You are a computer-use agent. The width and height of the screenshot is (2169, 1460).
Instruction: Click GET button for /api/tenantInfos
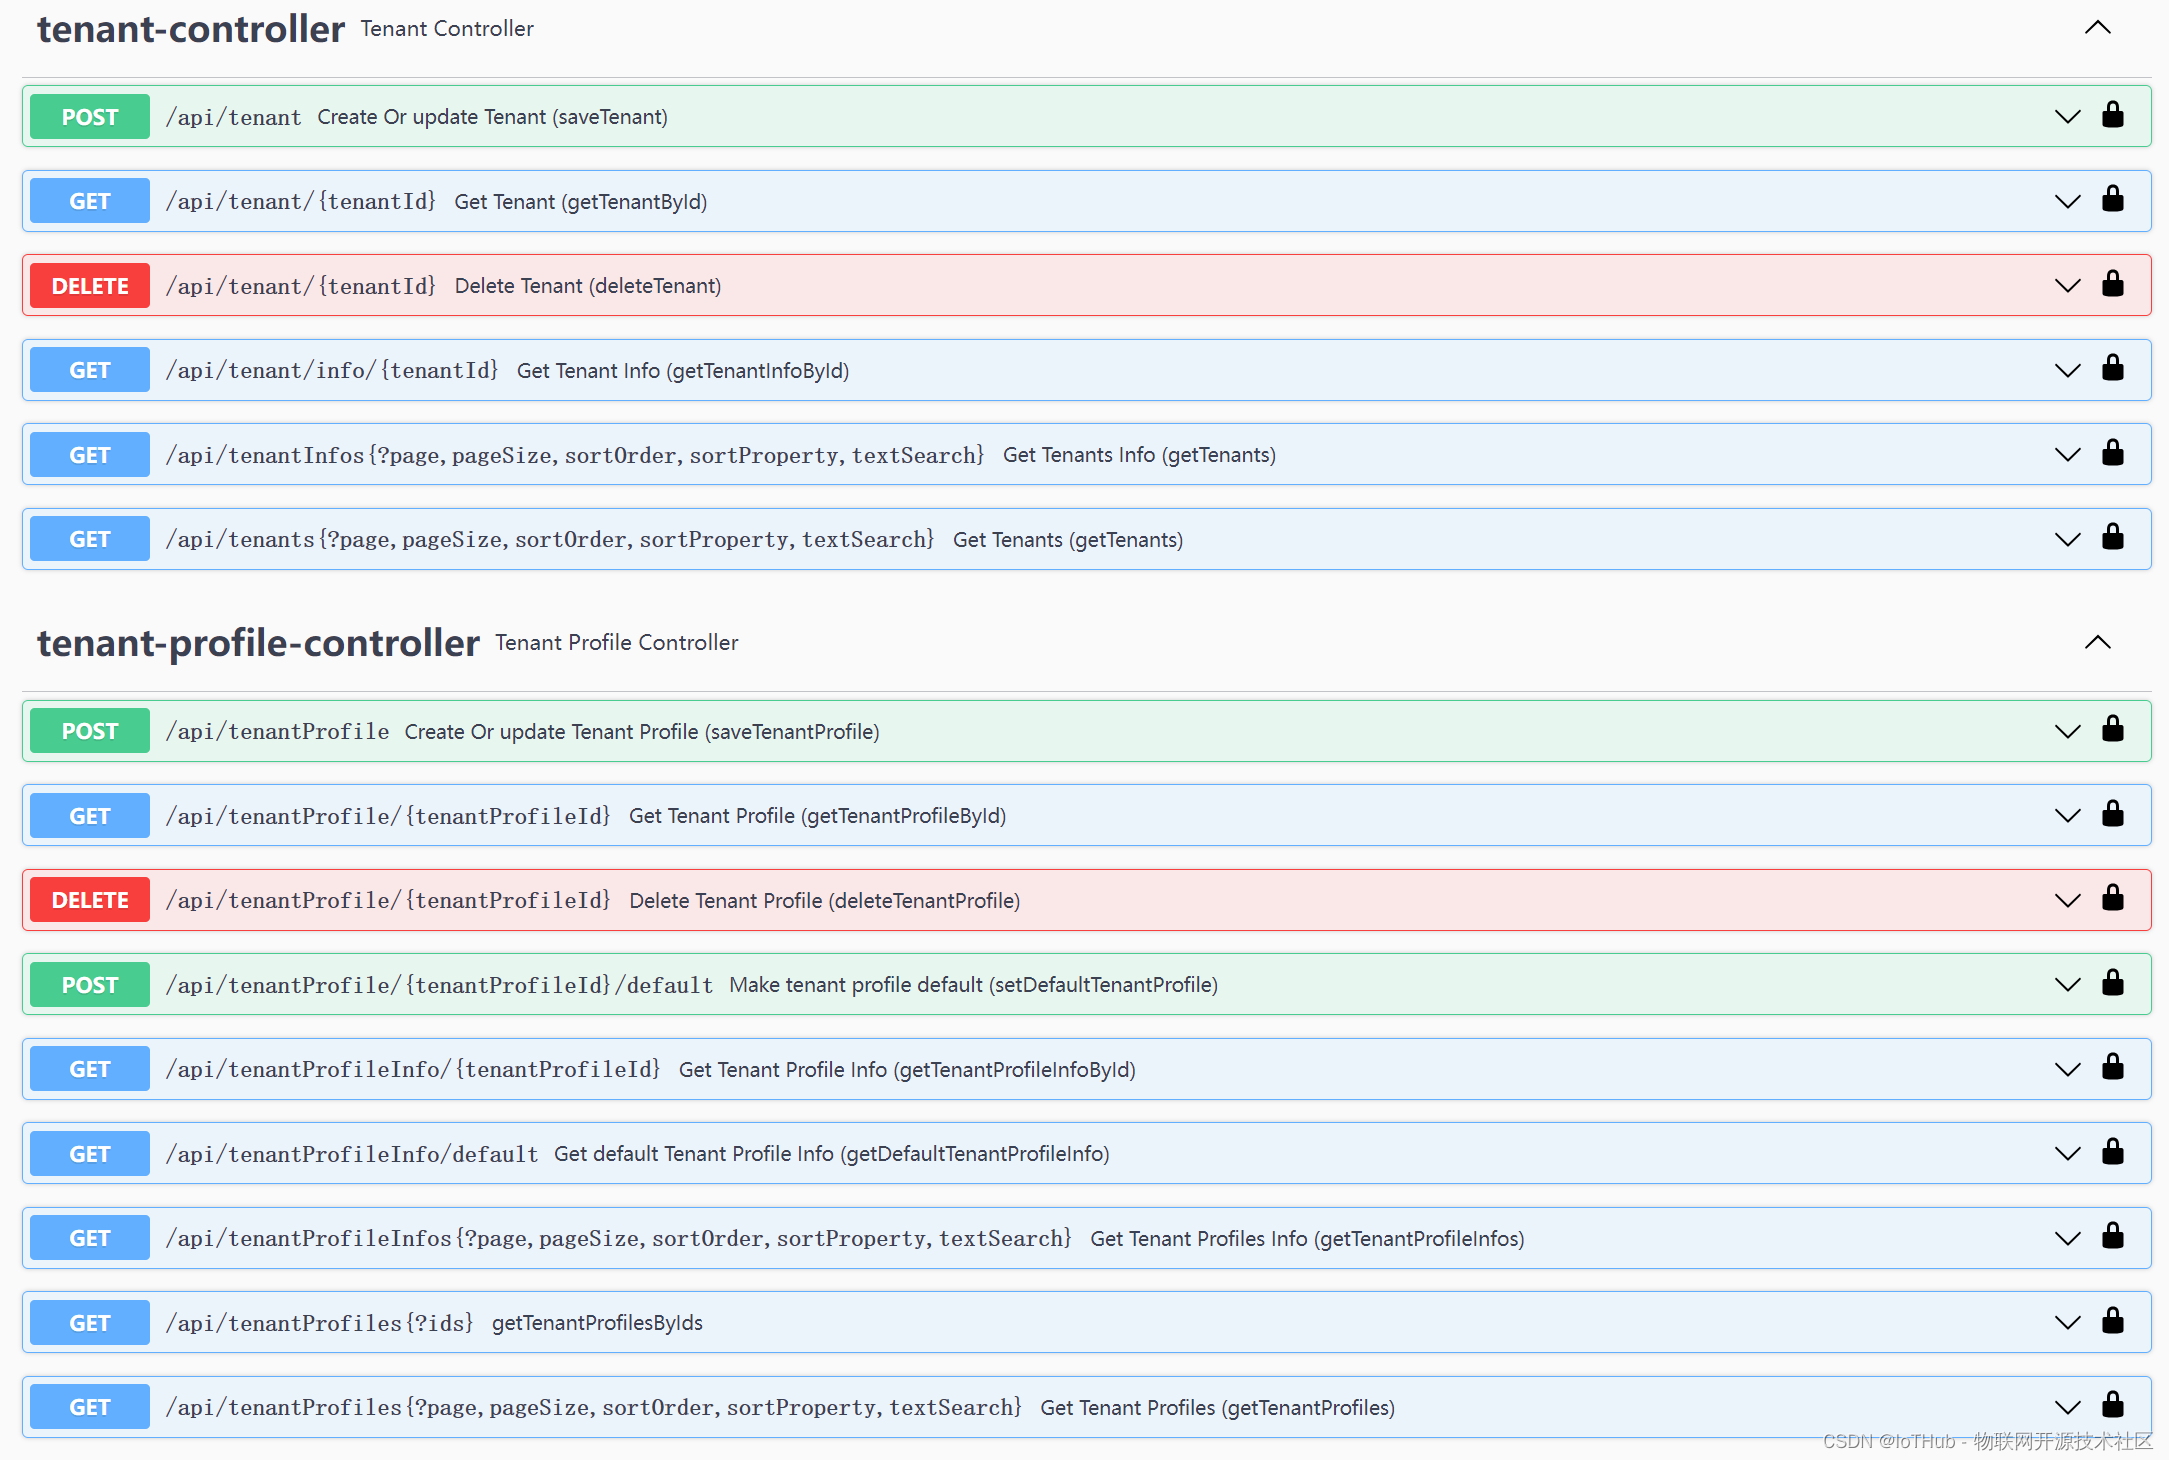click(x=90, y=455)
